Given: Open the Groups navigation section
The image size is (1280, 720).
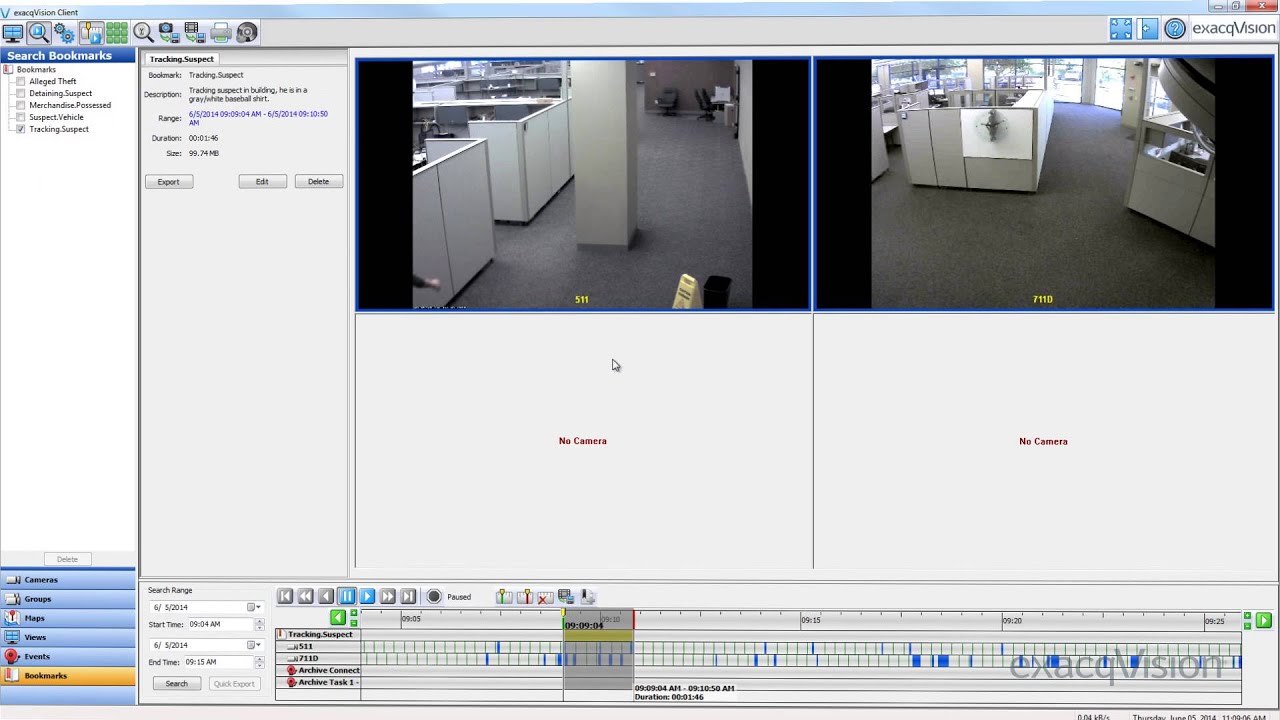Looking at the screenshot, I should pos(68,599).
